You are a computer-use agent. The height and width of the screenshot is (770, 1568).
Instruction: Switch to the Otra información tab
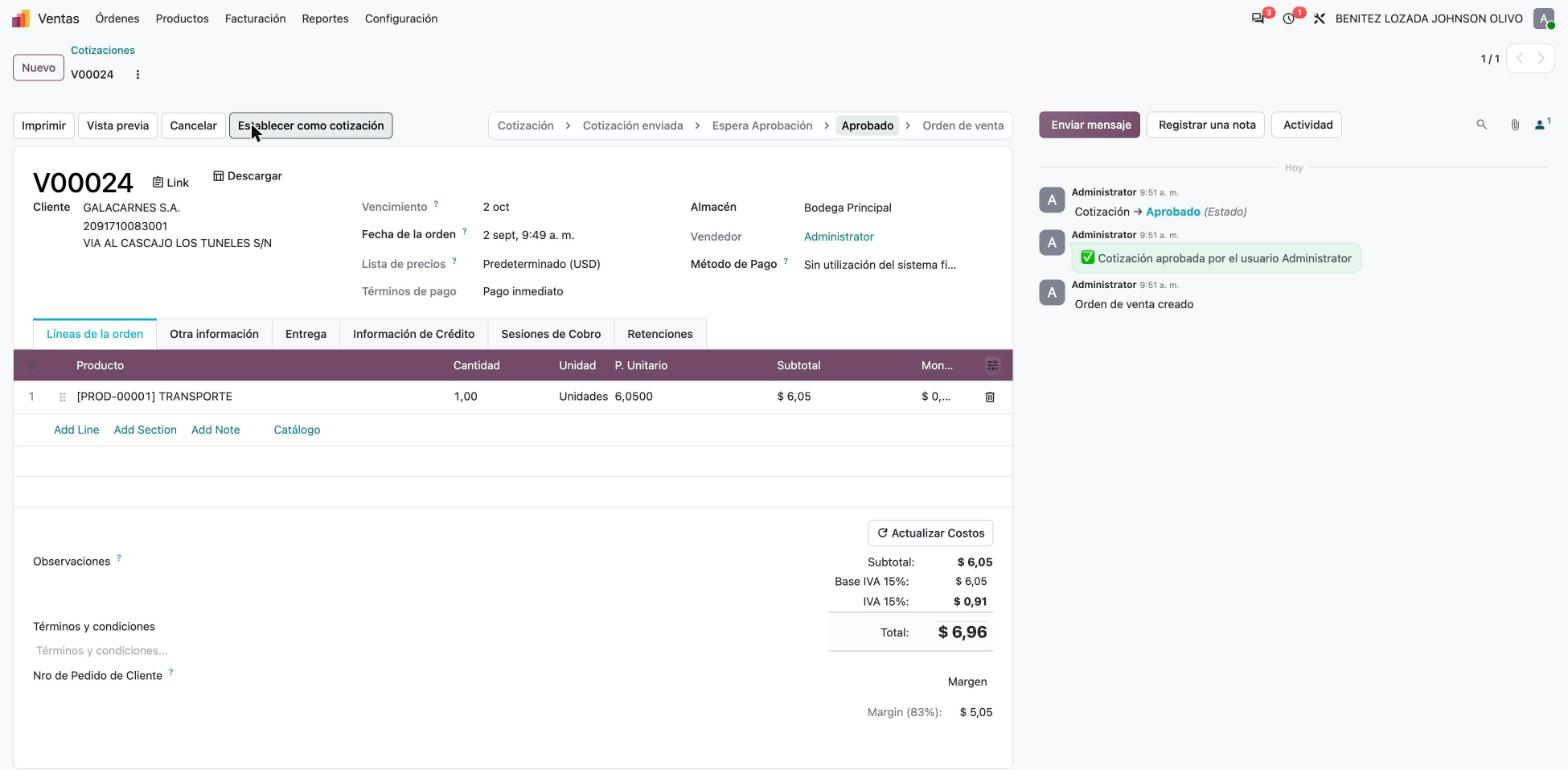[214, 334]
